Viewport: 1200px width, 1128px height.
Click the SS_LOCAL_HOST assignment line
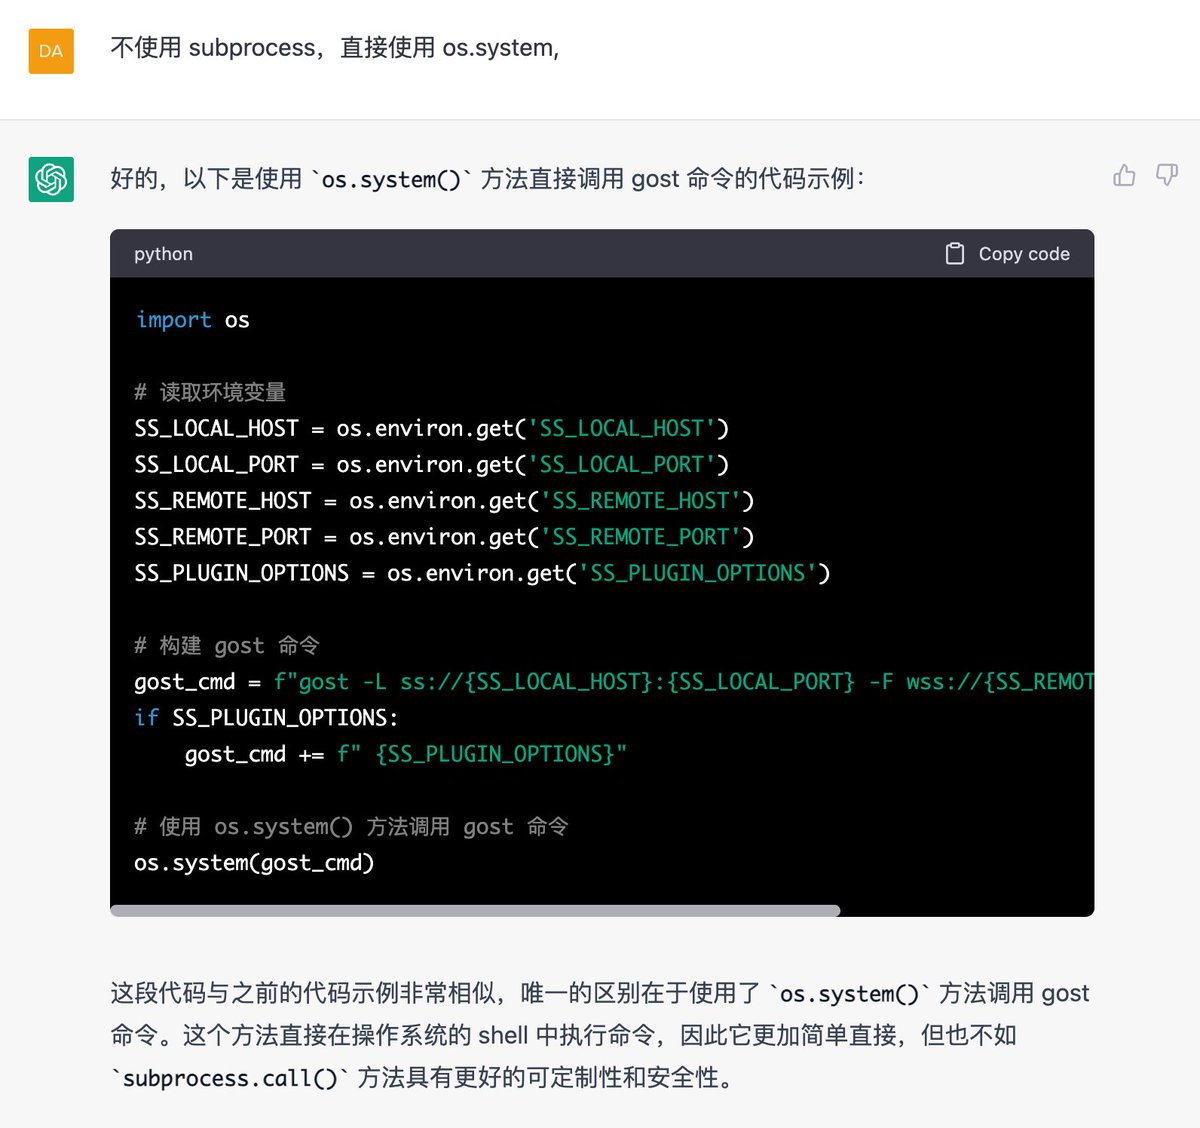432,428
